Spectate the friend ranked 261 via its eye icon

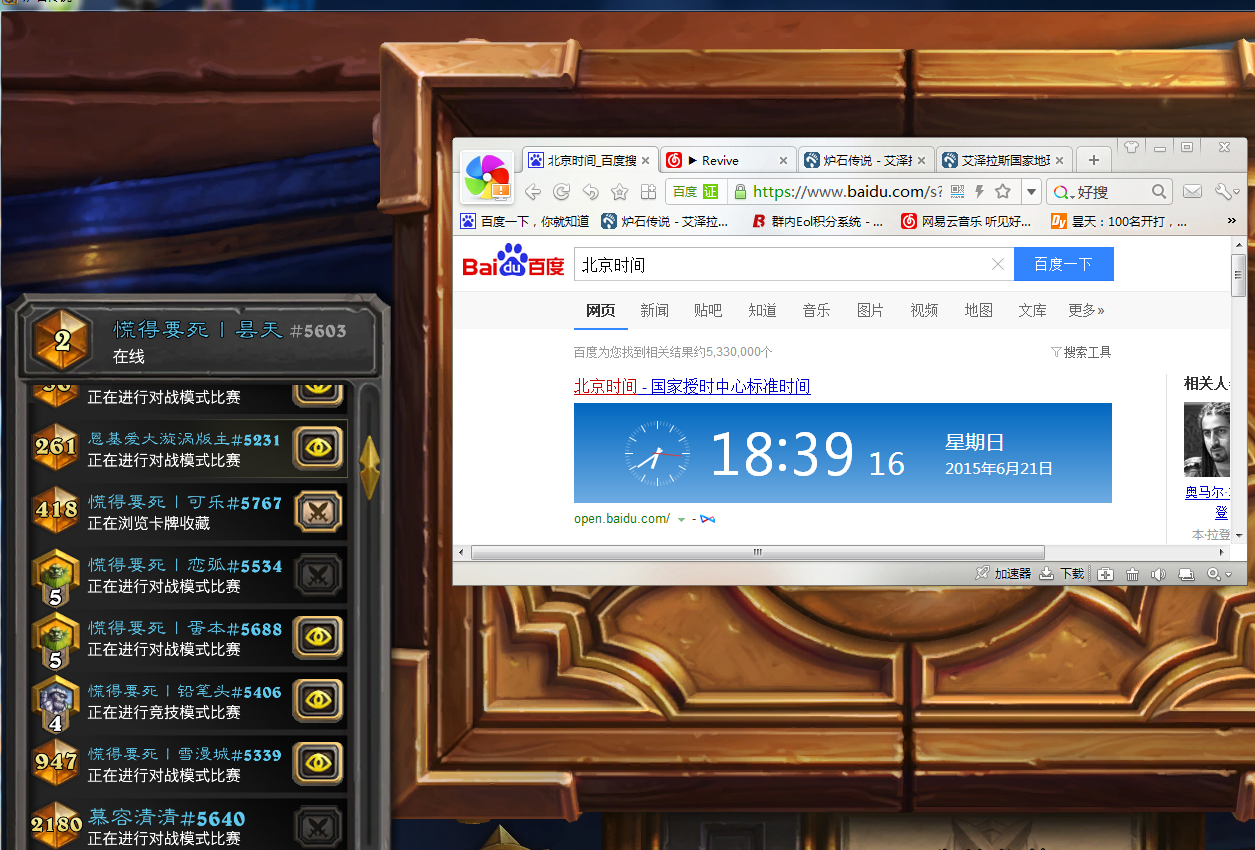click(x=318, y=449)
